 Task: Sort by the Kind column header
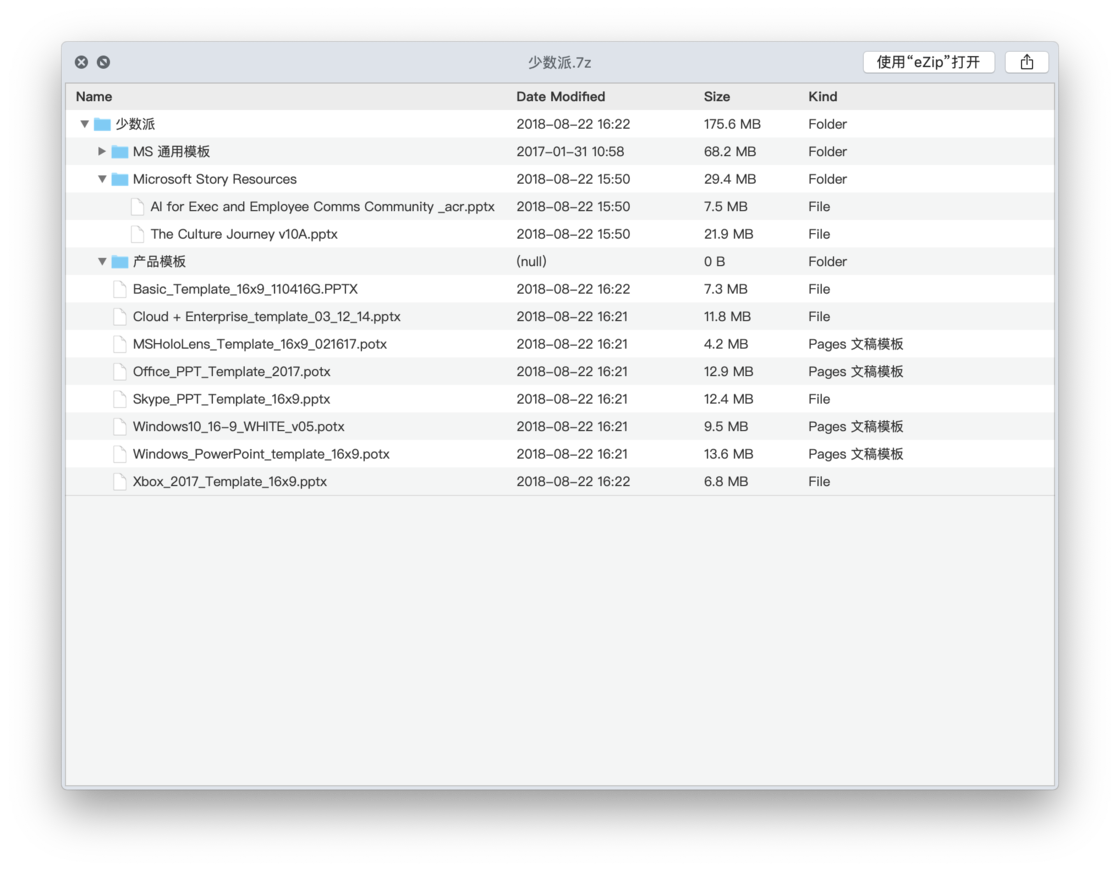[x=823, y=96]
